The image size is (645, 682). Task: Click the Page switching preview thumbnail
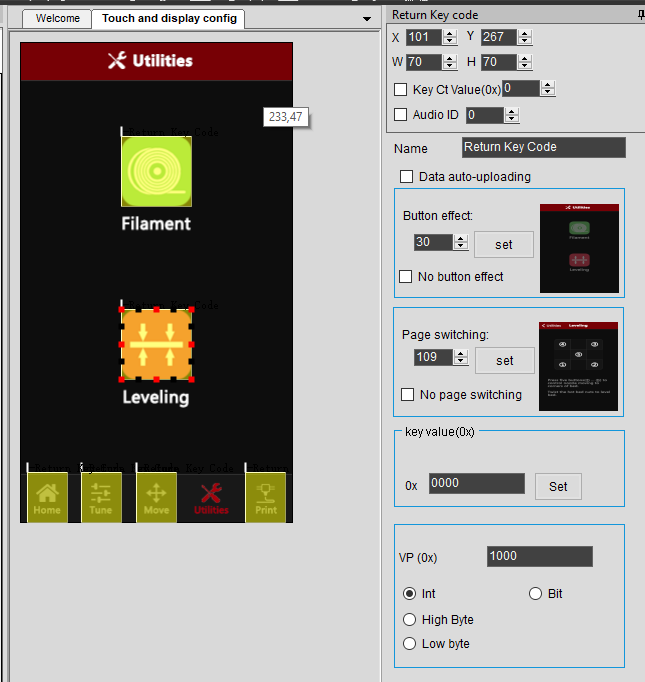(578, 367)
